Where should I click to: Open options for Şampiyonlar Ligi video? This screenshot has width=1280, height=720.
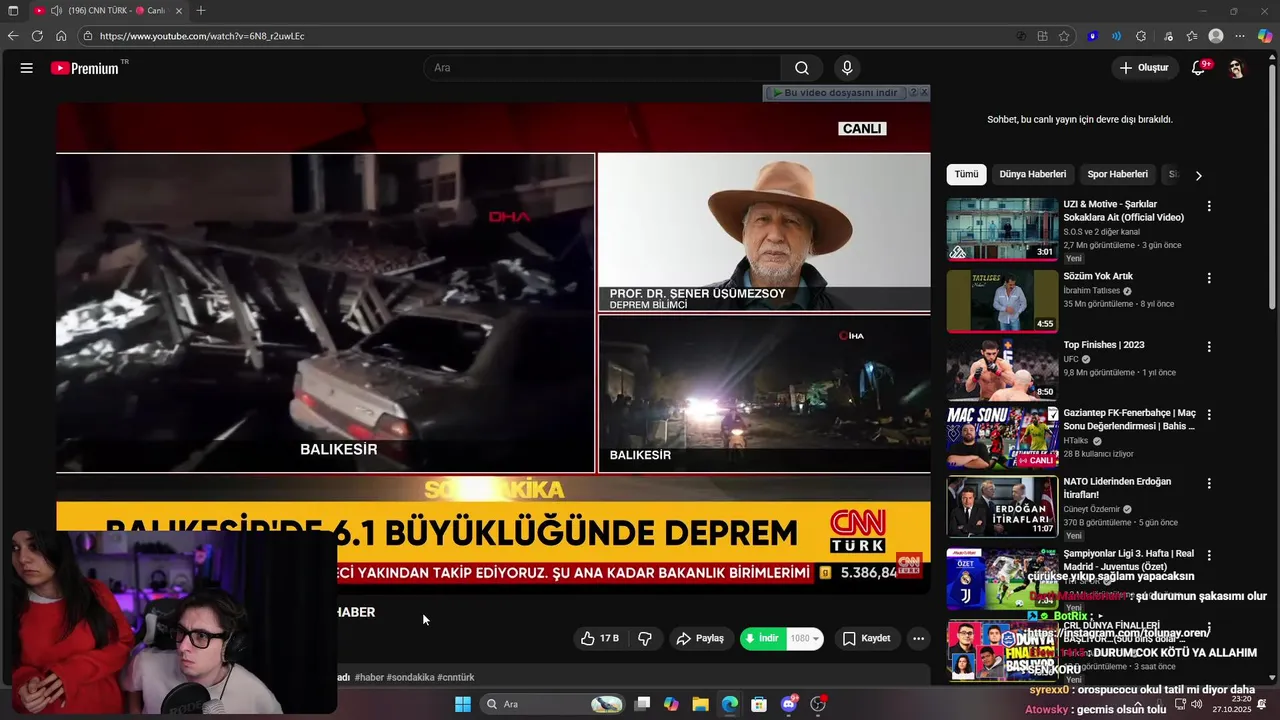1209,555
